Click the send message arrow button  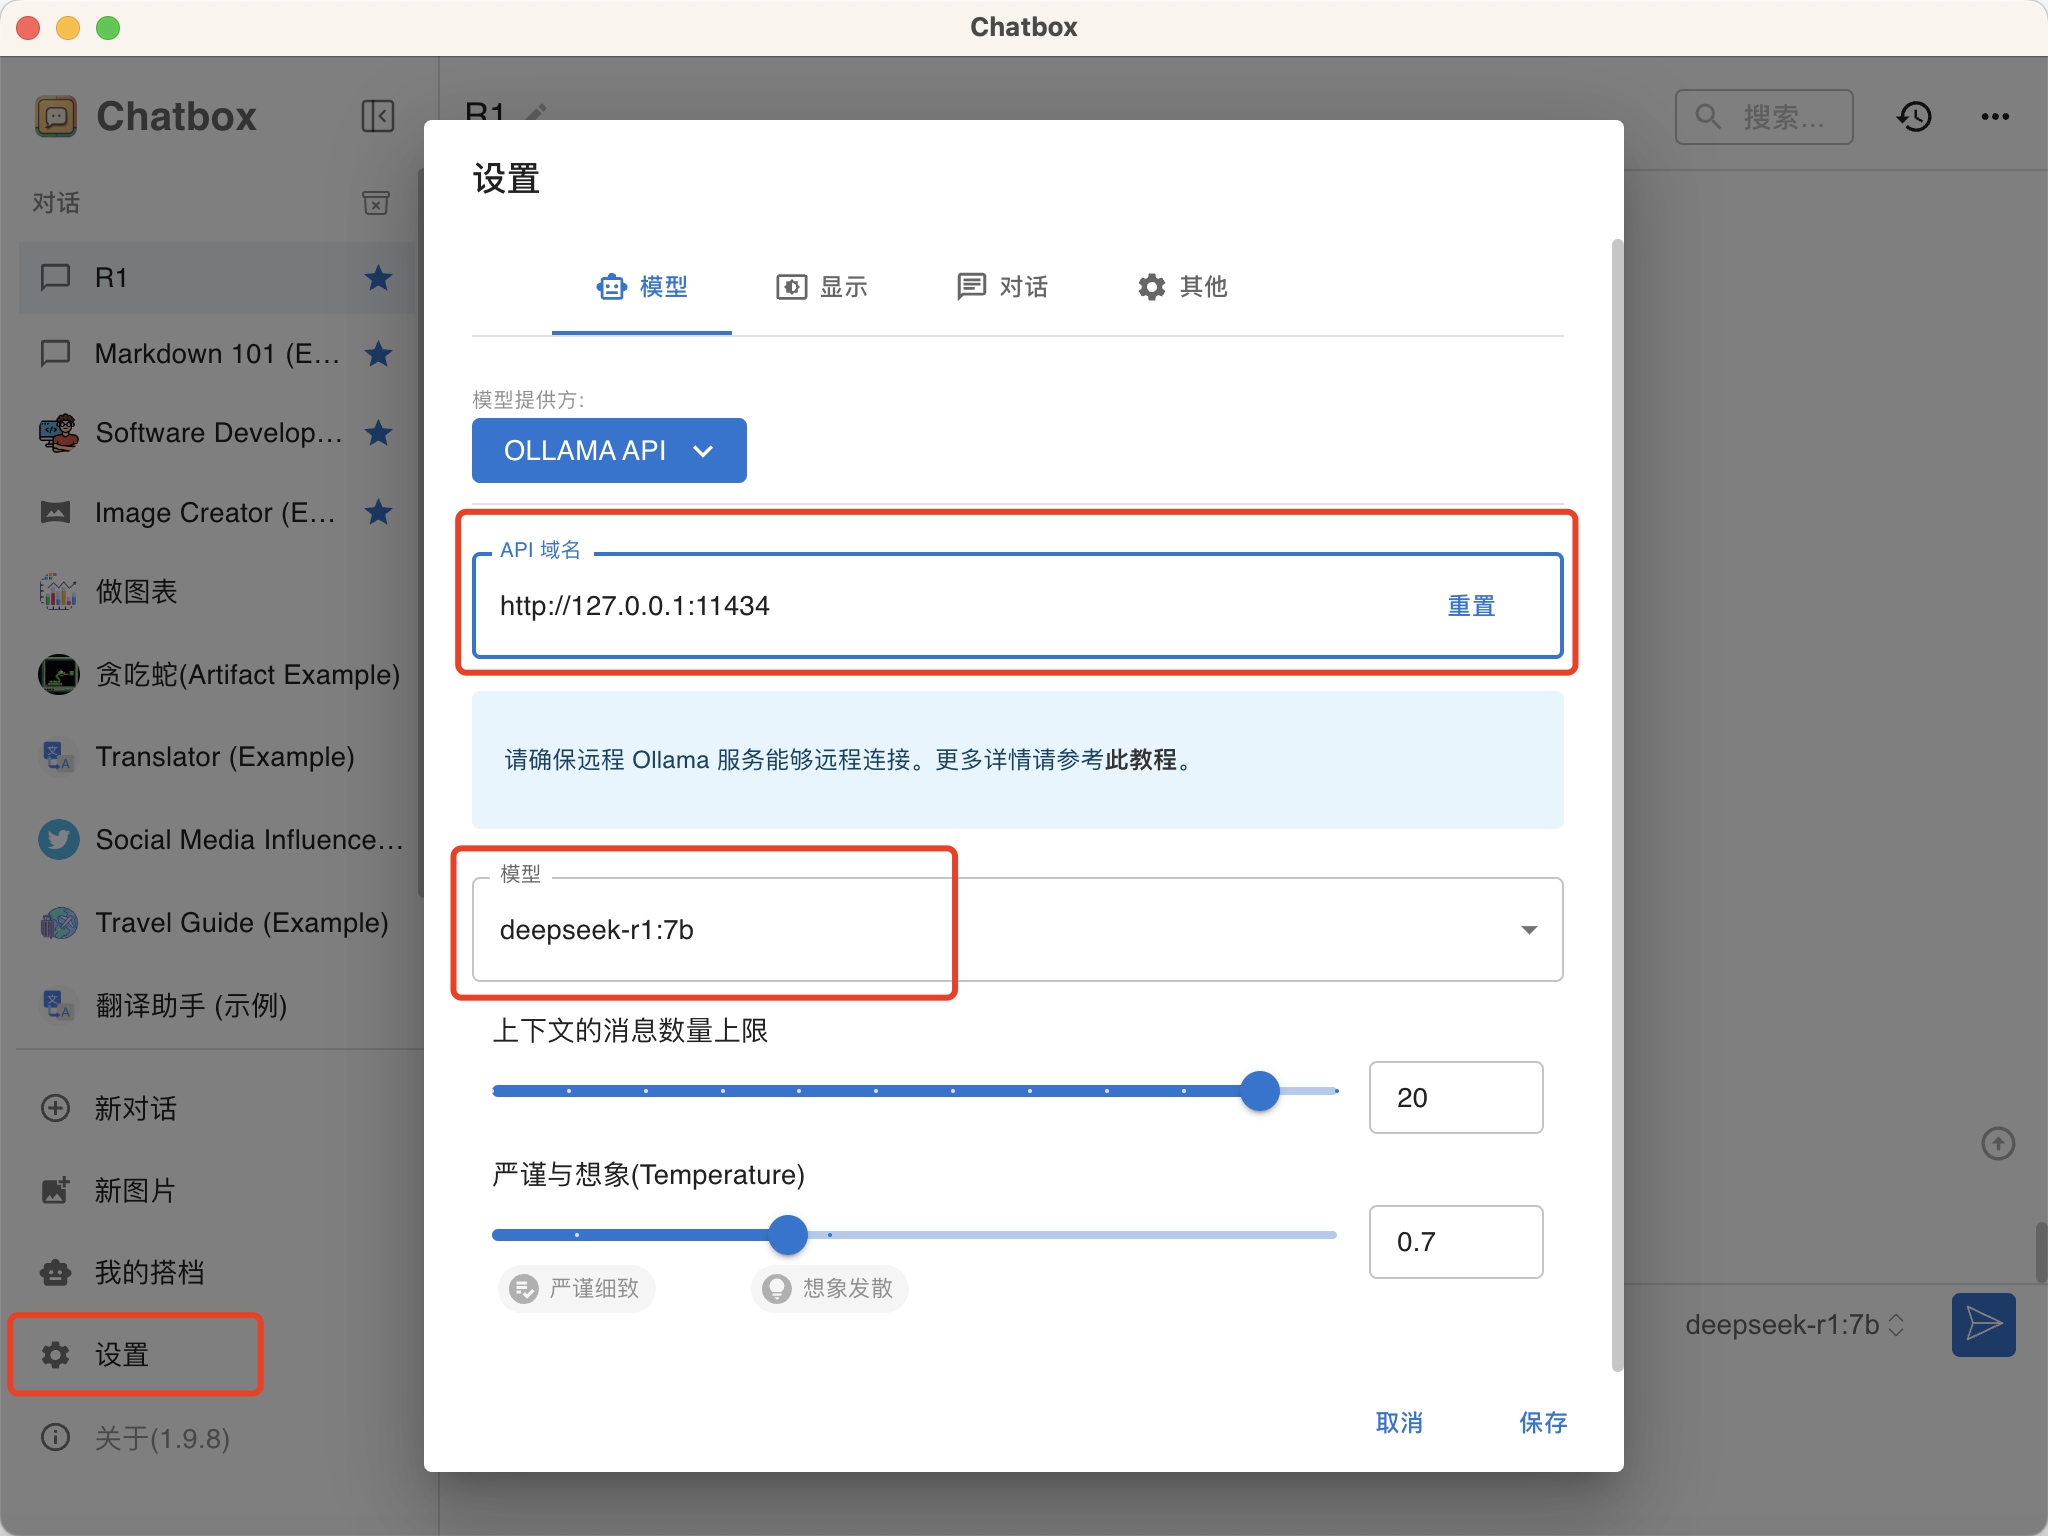click(x=1983, y=1324)
